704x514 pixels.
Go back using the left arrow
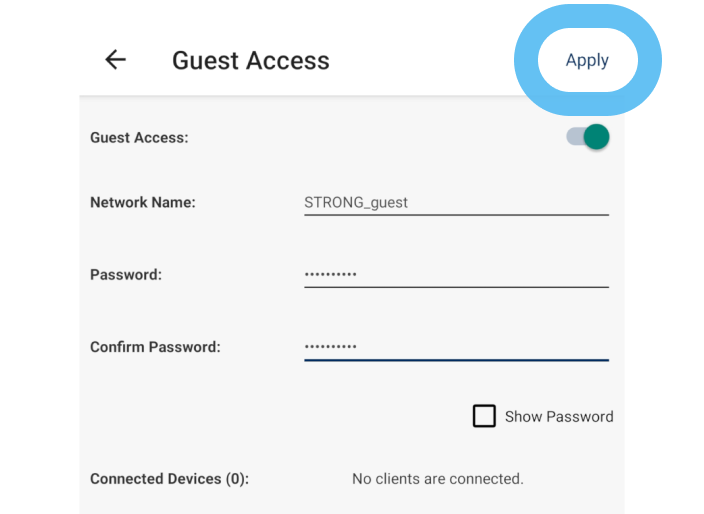116,60
